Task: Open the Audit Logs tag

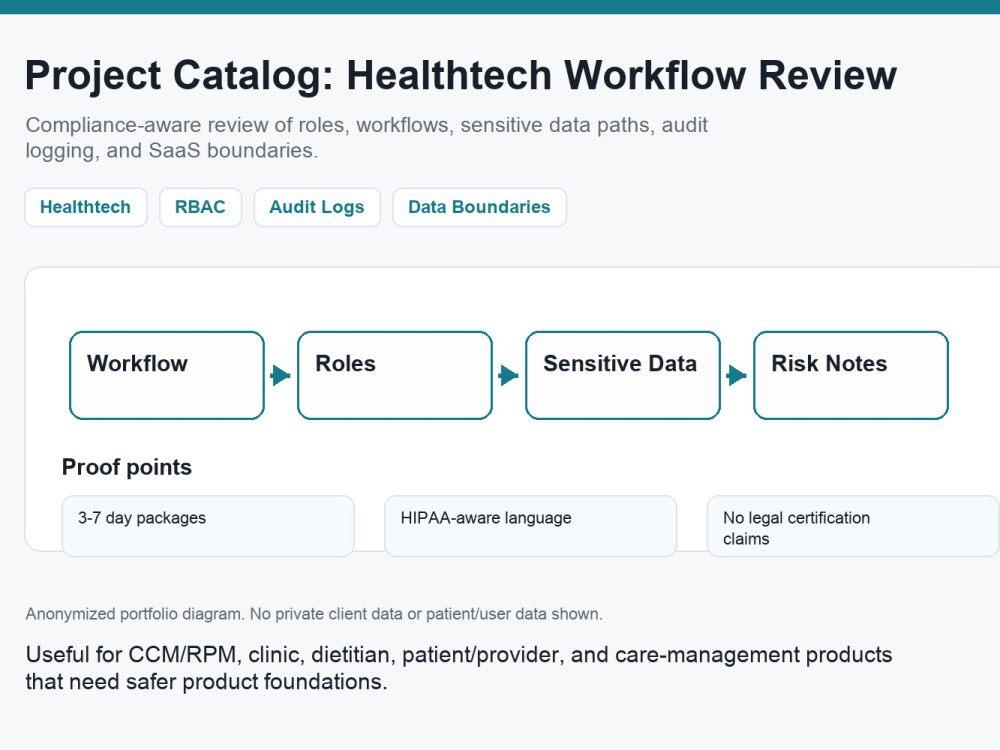Action: pos(317,207)
